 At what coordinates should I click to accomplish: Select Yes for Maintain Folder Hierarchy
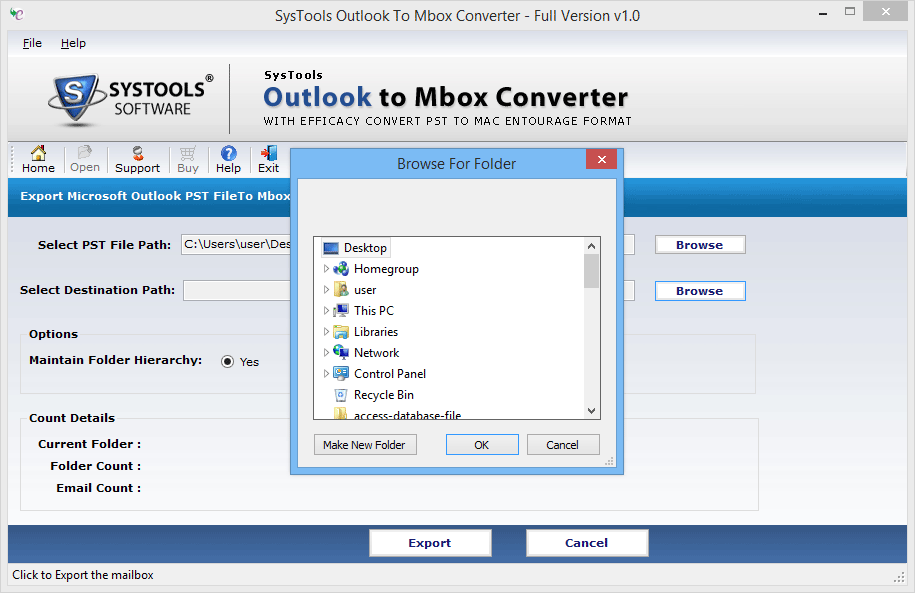[x=228, y=362]
